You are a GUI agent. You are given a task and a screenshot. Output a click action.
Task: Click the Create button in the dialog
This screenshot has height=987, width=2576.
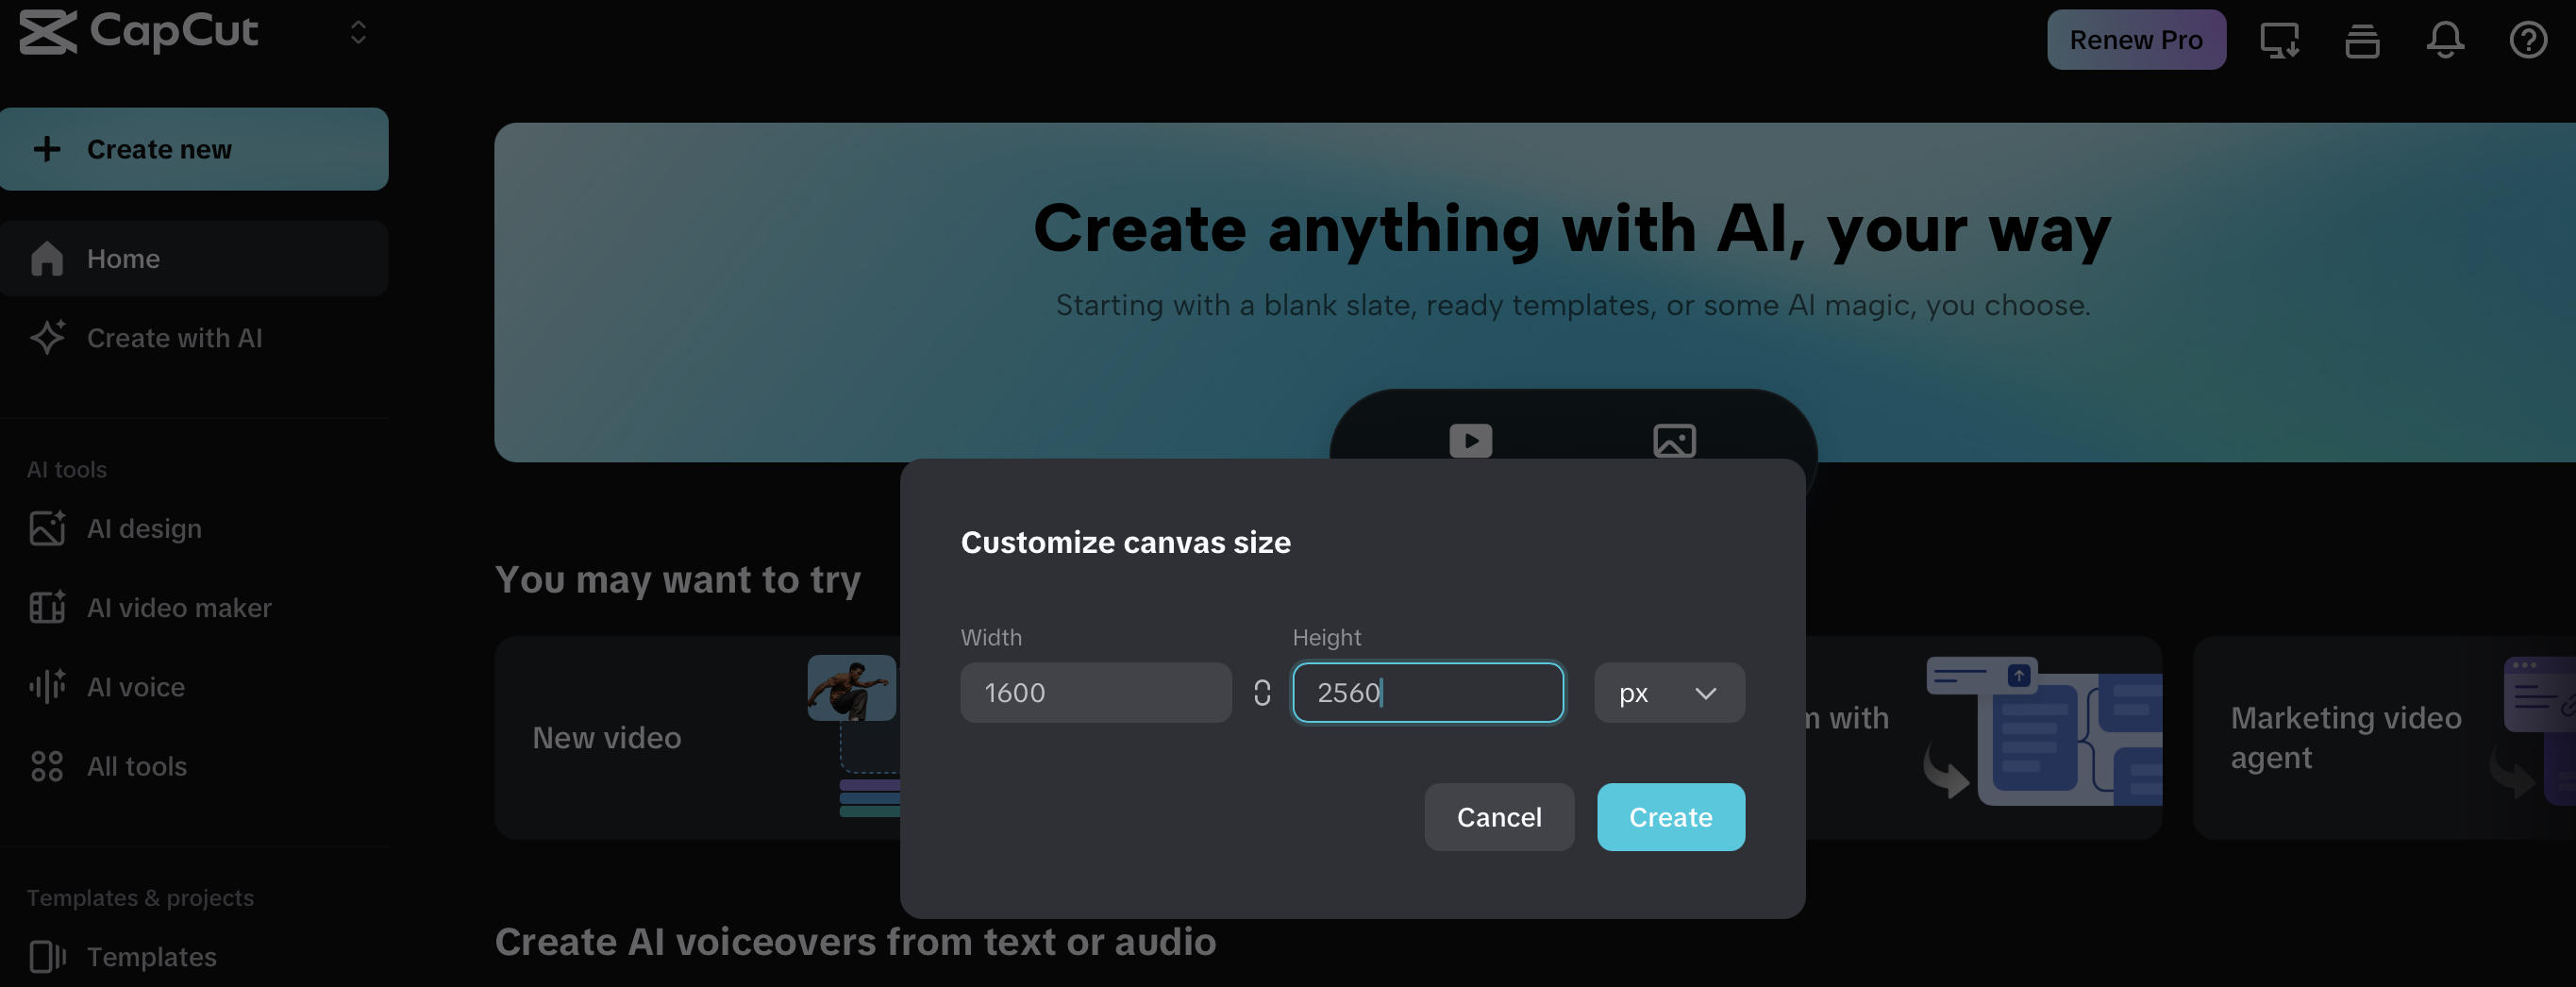(1670, 817)
